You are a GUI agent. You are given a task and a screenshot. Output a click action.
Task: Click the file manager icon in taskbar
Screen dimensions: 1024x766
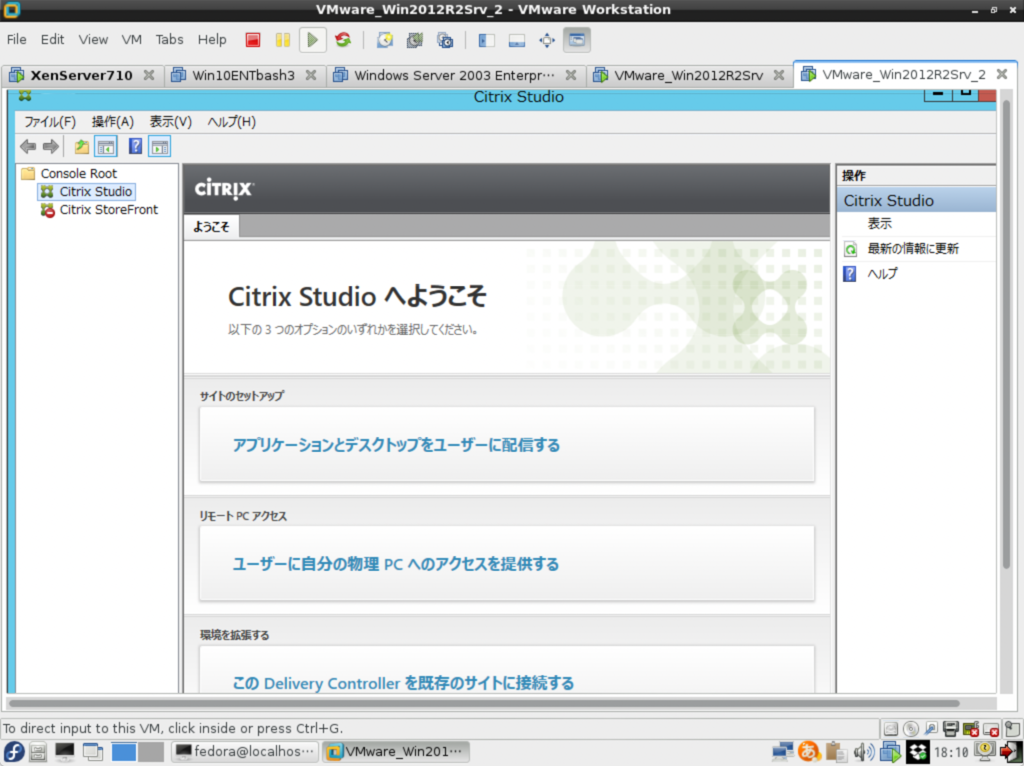[38, 752]
